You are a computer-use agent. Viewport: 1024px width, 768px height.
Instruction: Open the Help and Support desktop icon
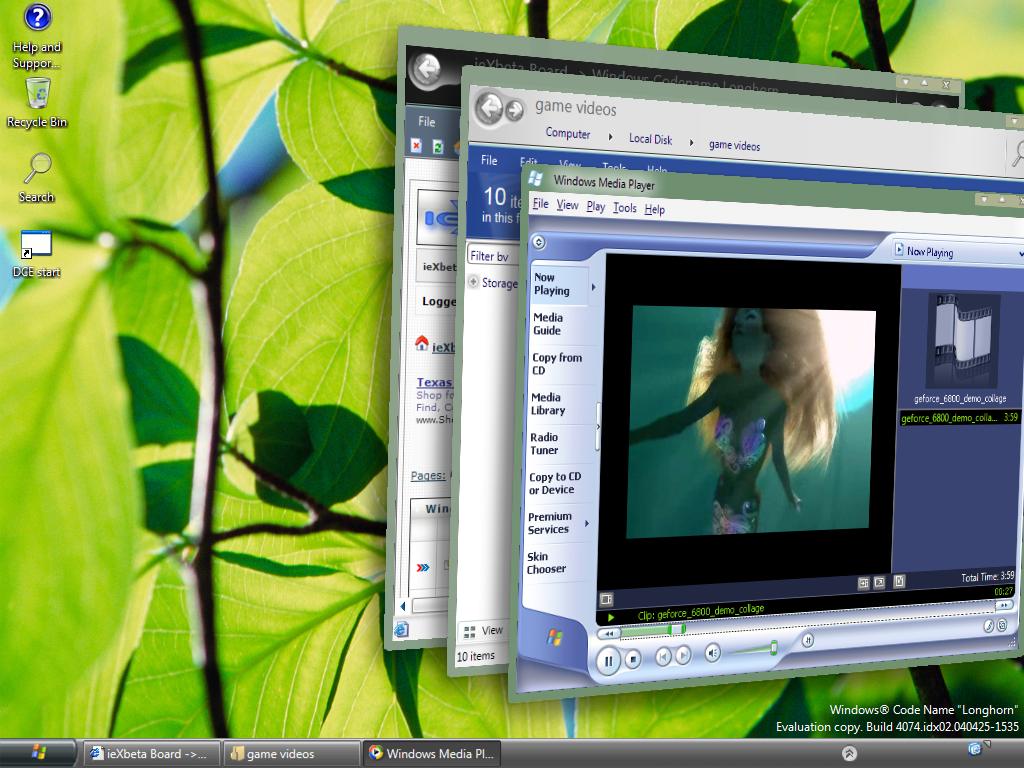[x=37, y=35]
